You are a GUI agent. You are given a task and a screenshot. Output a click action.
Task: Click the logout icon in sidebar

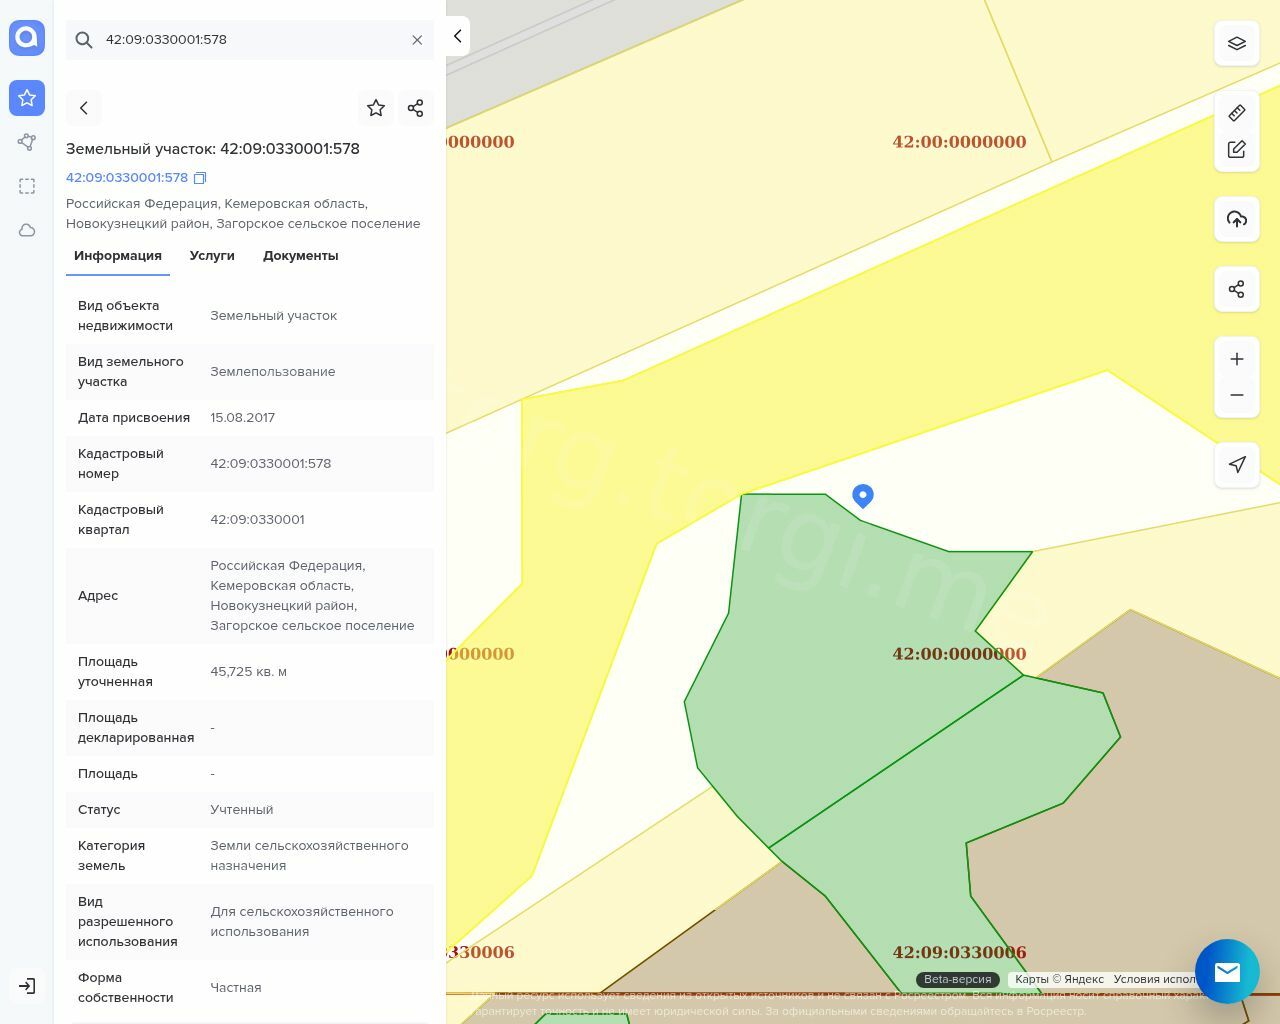27,986
